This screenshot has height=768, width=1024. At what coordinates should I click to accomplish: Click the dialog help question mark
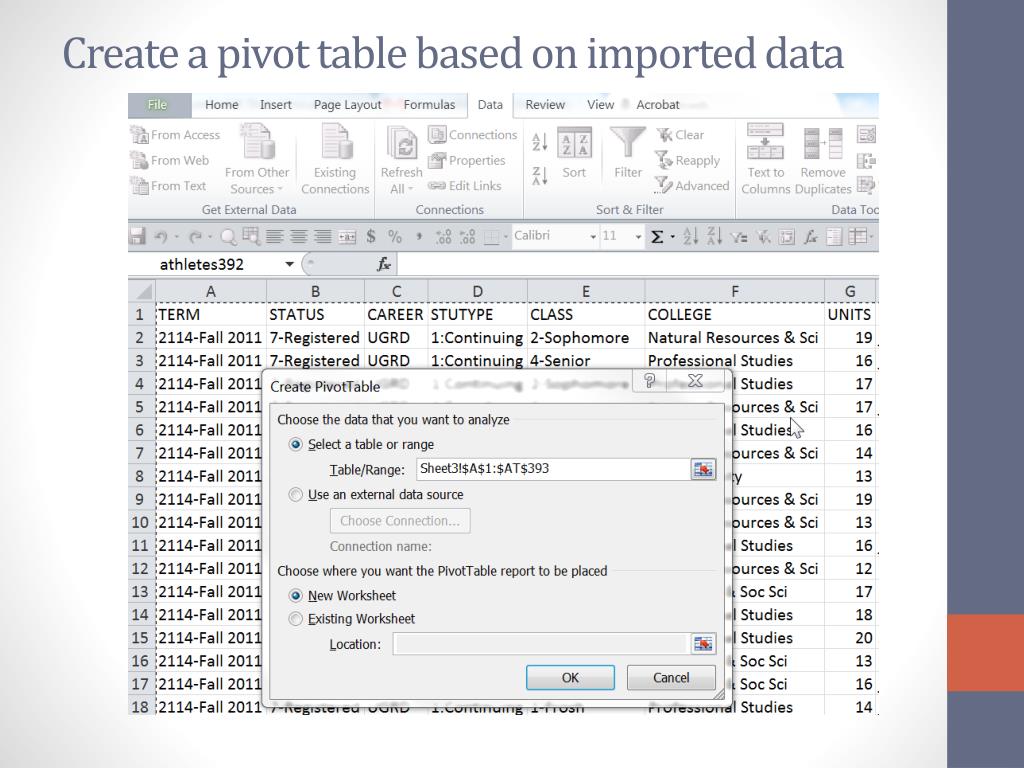pyautogui.click(x=649, y=381)
